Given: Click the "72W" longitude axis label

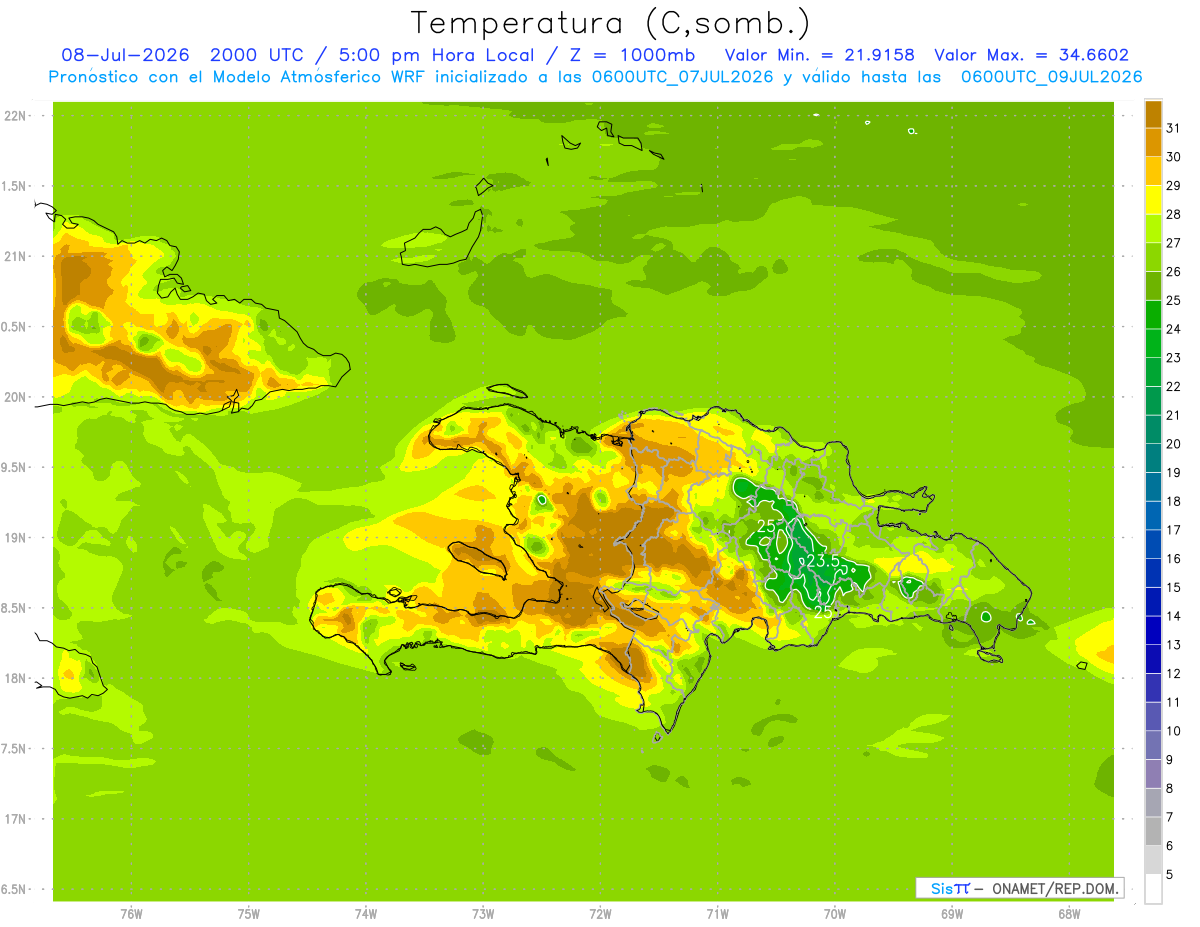Looking at the screenshot, I should [x=600, y=914].
